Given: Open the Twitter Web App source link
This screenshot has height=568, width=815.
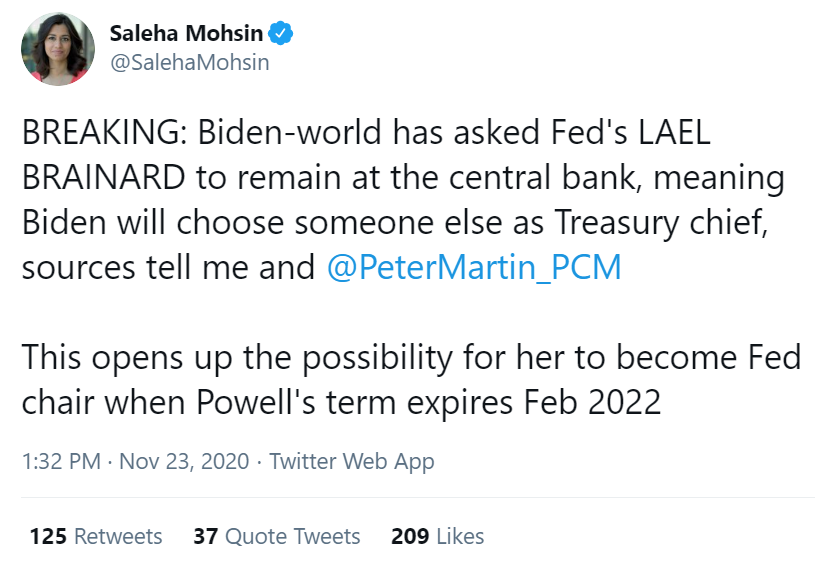Looking at the screenshot, I should tap(352, 461).
